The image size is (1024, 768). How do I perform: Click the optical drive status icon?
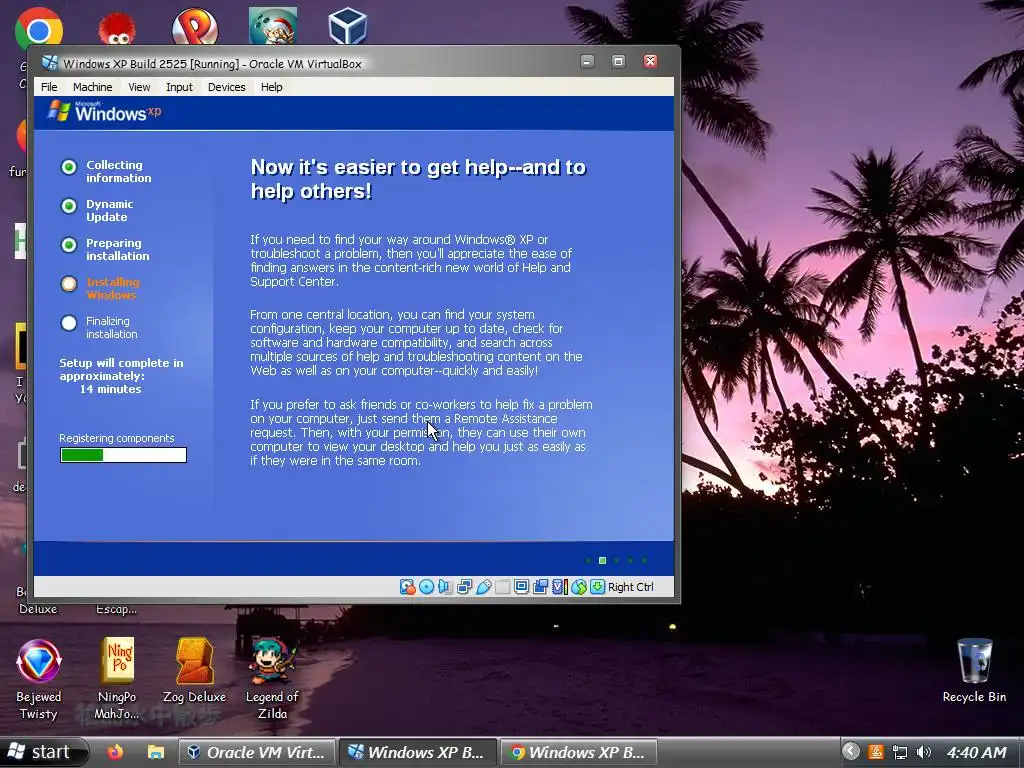tap(426, 586)
